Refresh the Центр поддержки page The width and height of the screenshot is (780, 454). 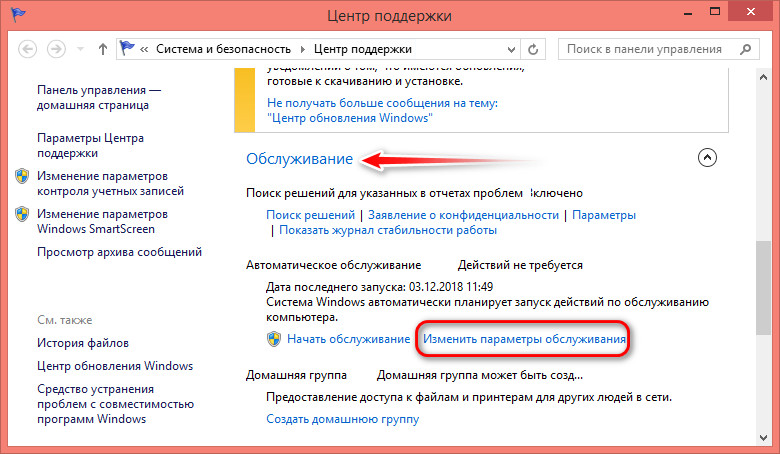click(533, 49)
